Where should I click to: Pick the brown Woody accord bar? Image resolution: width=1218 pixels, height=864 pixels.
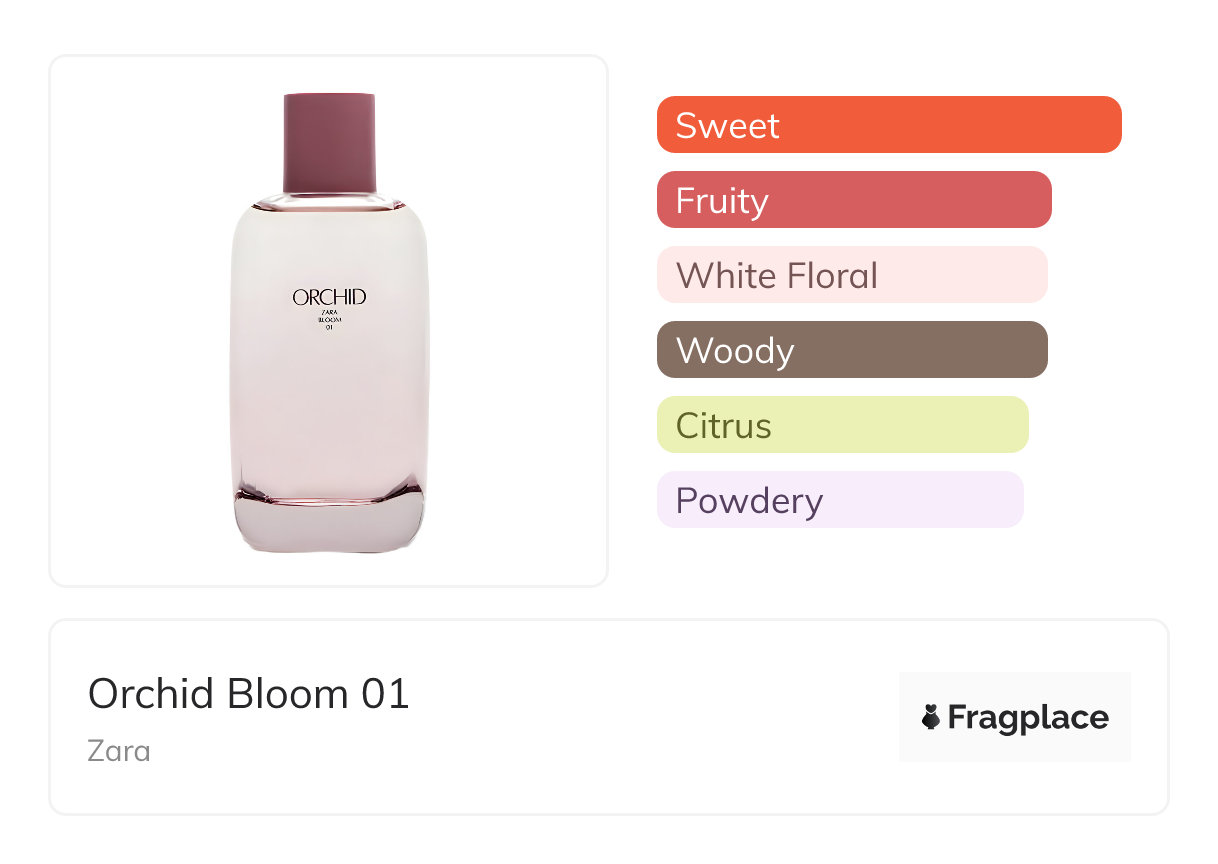pyautogui.click(x=851, y=350)
